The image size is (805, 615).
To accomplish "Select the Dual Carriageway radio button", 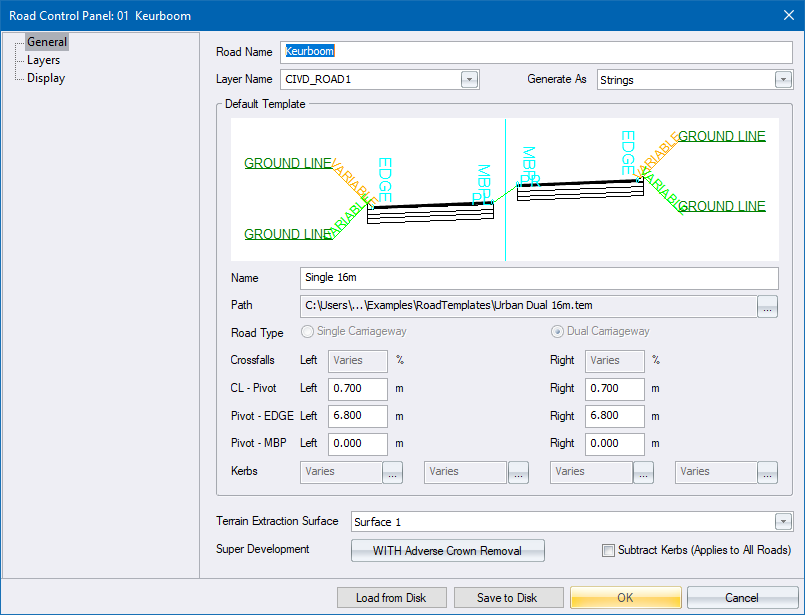I will point(558,332).
